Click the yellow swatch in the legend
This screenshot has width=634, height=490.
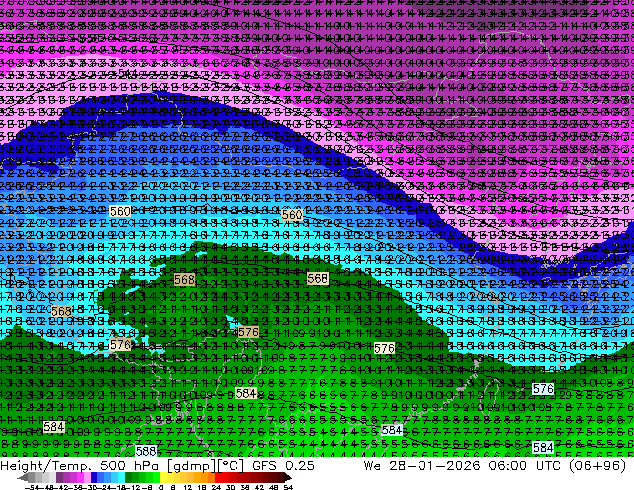pos(163,478)
